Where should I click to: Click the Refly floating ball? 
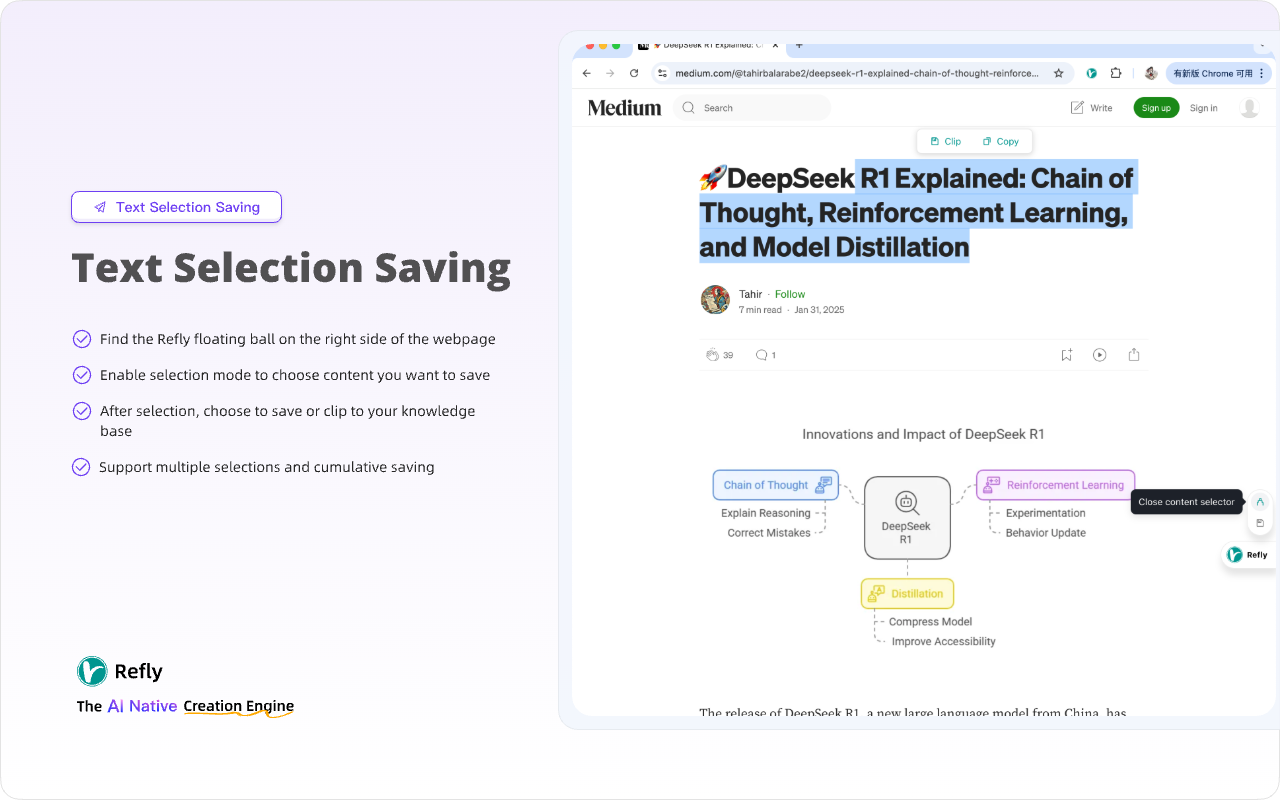tap(1247, 555)
